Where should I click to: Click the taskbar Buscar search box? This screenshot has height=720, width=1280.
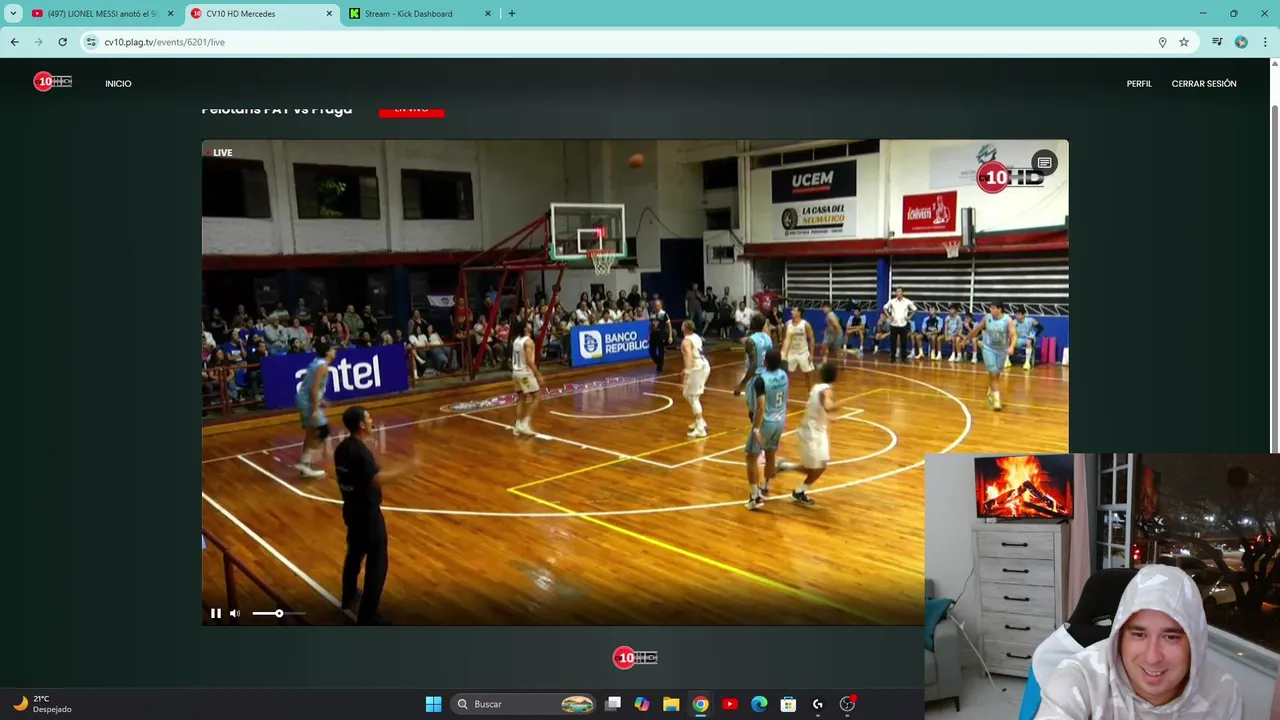(x=525, y=704)
